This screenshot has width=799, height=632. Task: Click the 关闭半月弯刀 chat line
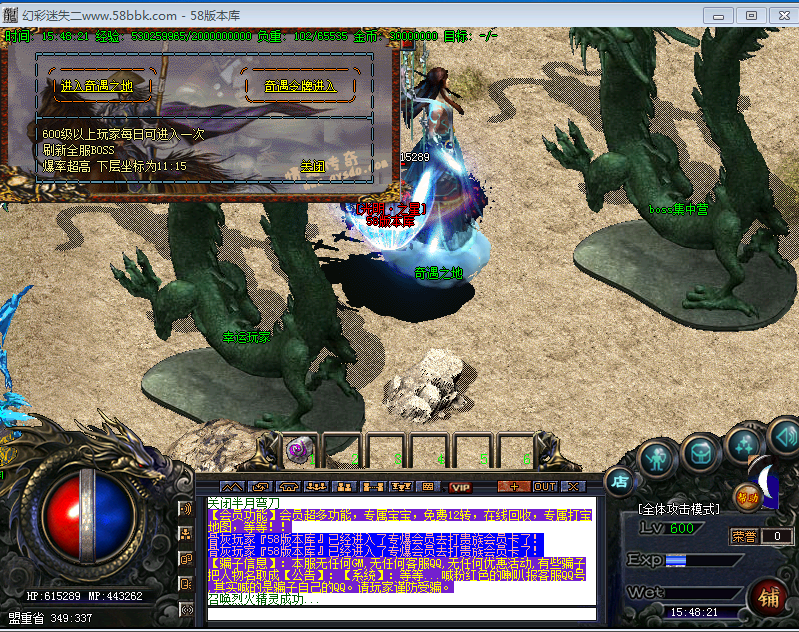click(244, 503)
